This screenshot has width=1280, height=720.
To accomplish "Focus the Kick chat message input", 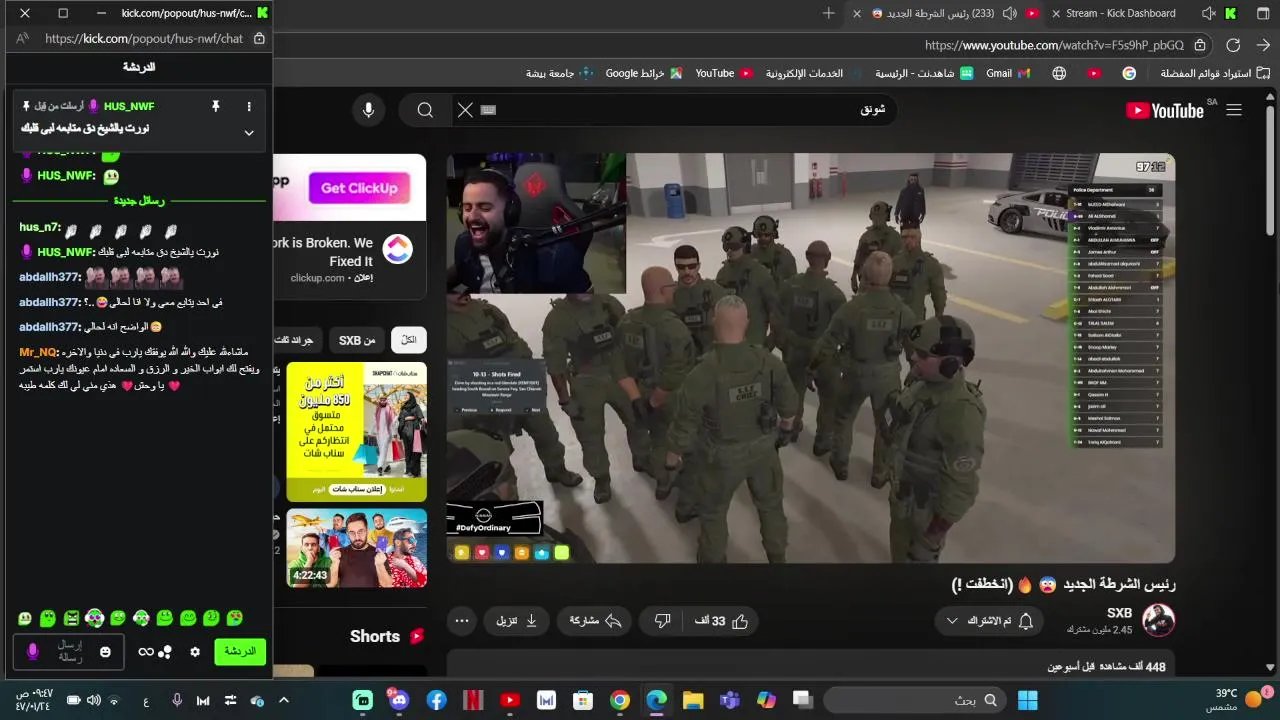I will 69,652.
